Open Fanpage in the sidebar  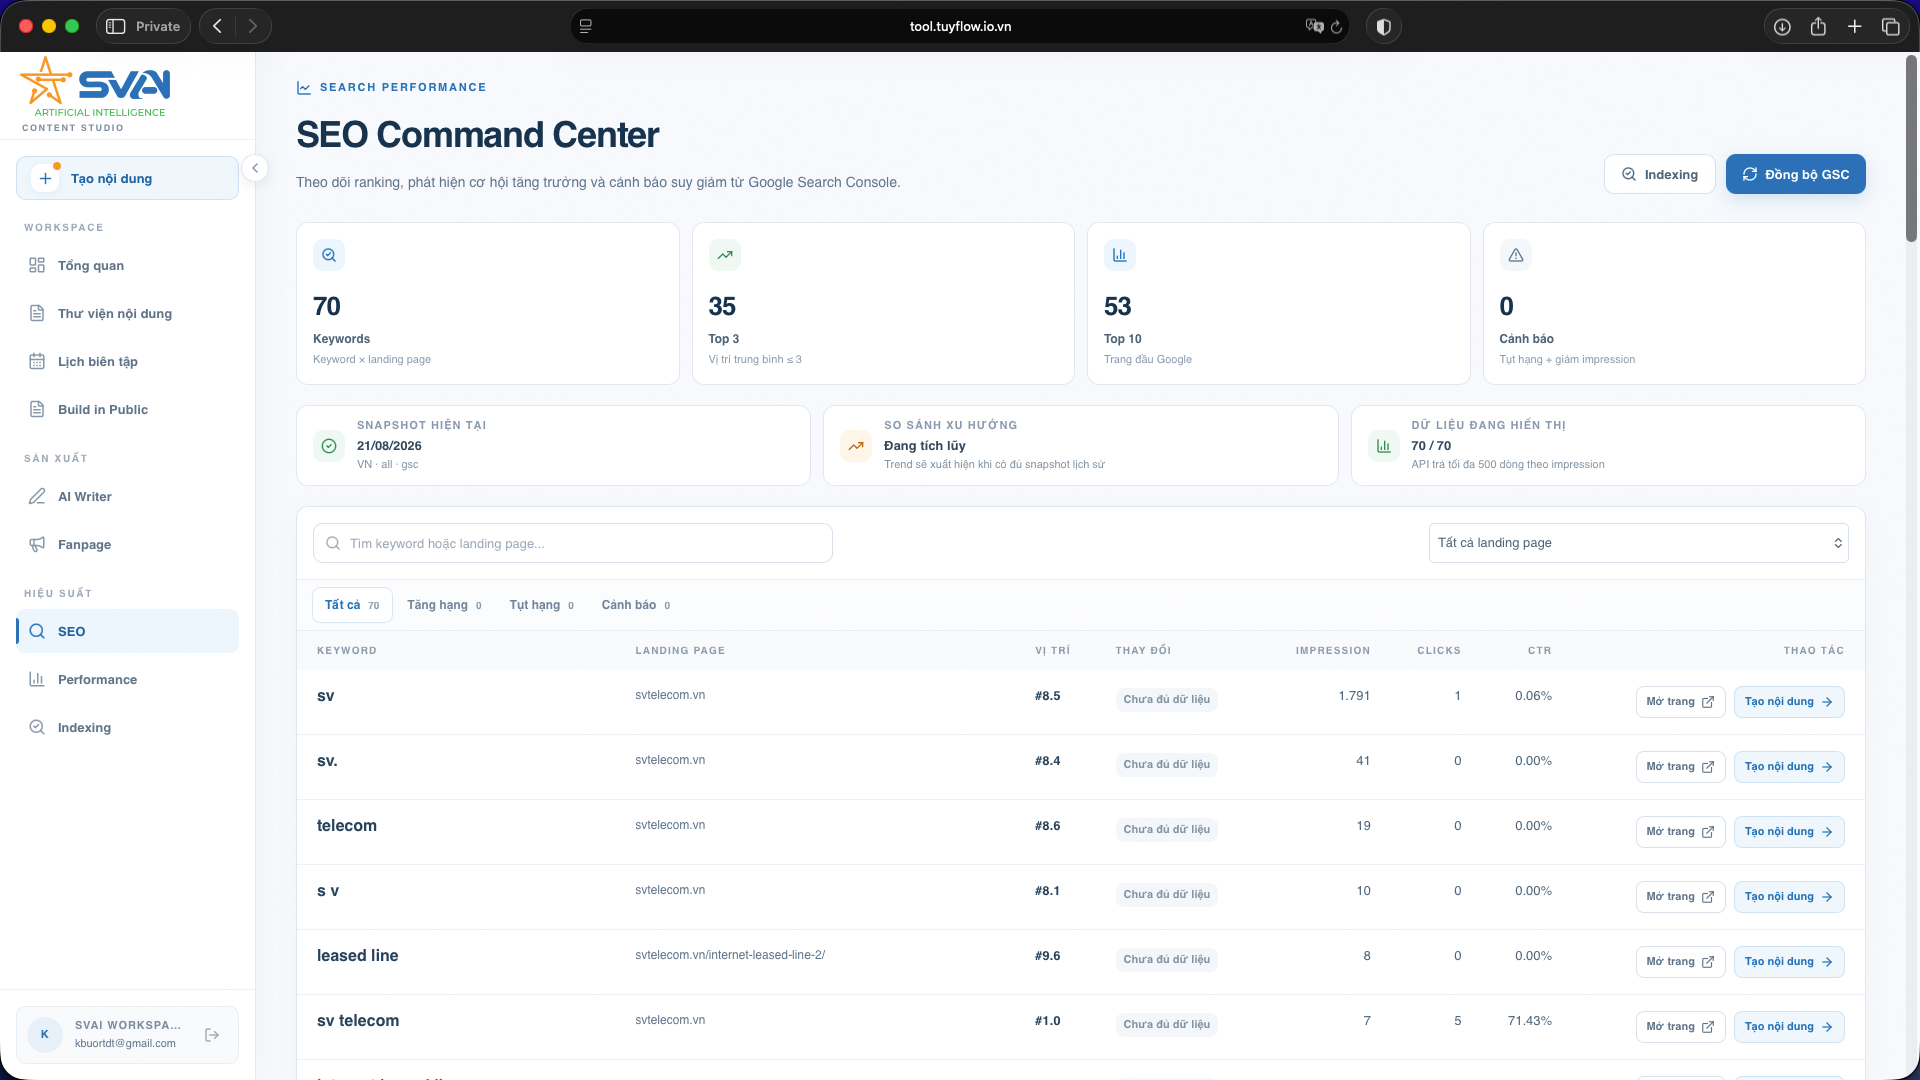click(127, 544)
